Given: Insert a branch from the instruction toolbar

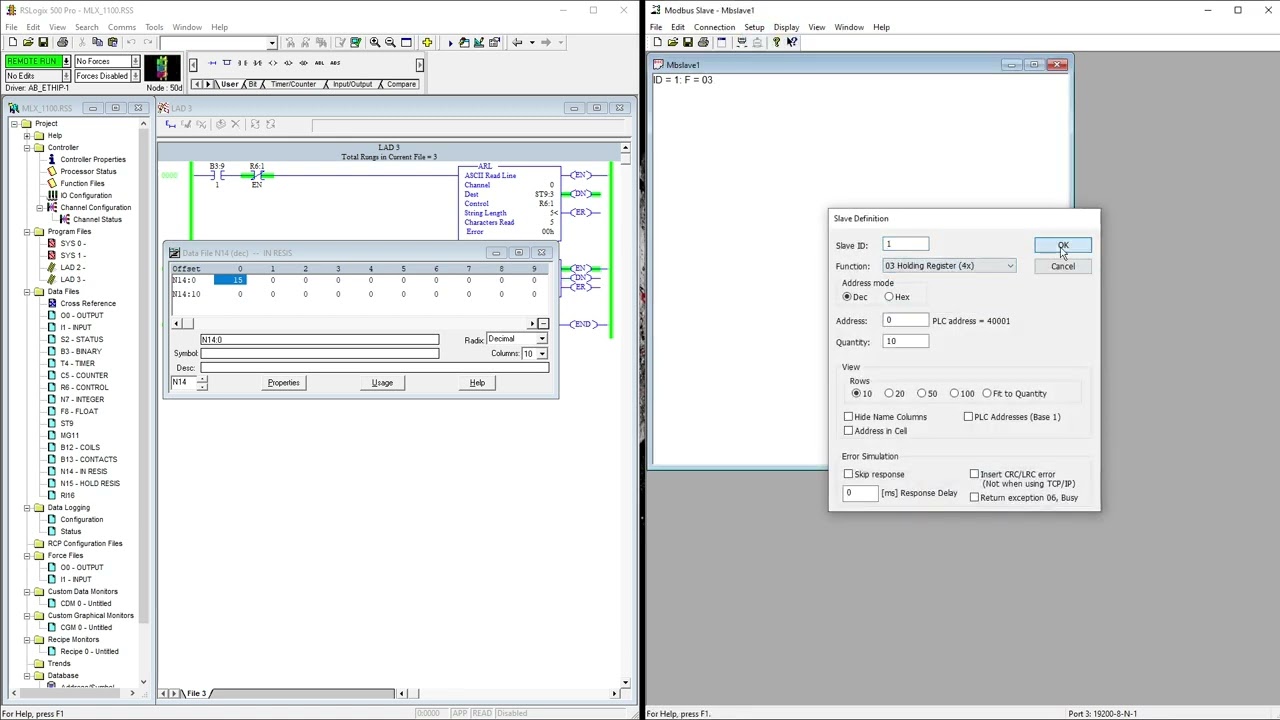Looking at the screenshot, I should pos(227,63).
